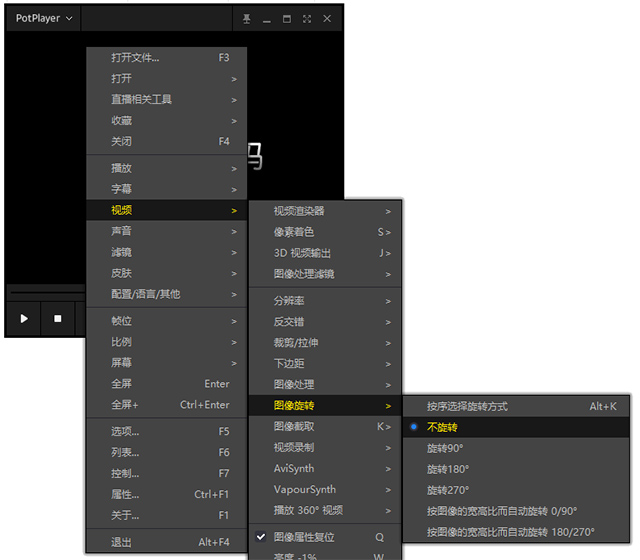
Task: Toggle the 图像属性复位 checked item
Action: point(325,537)
